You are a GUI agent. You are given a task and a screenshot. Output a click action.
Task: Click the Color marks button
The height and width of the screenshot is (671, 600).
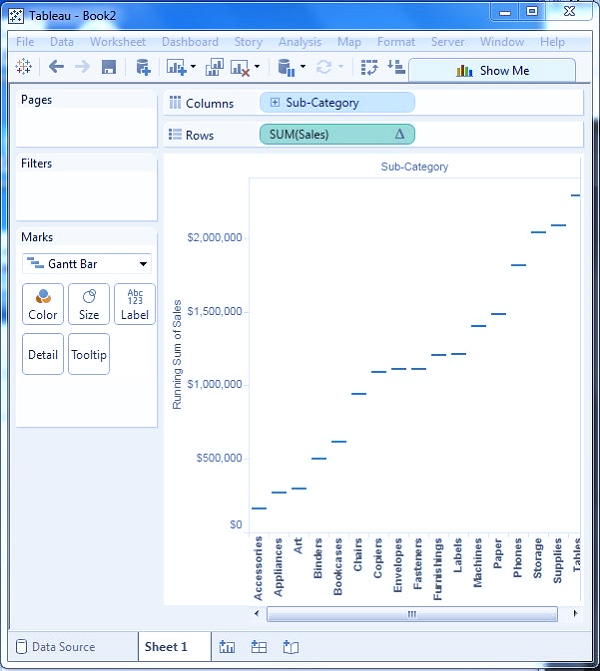(x=43, y=304)
